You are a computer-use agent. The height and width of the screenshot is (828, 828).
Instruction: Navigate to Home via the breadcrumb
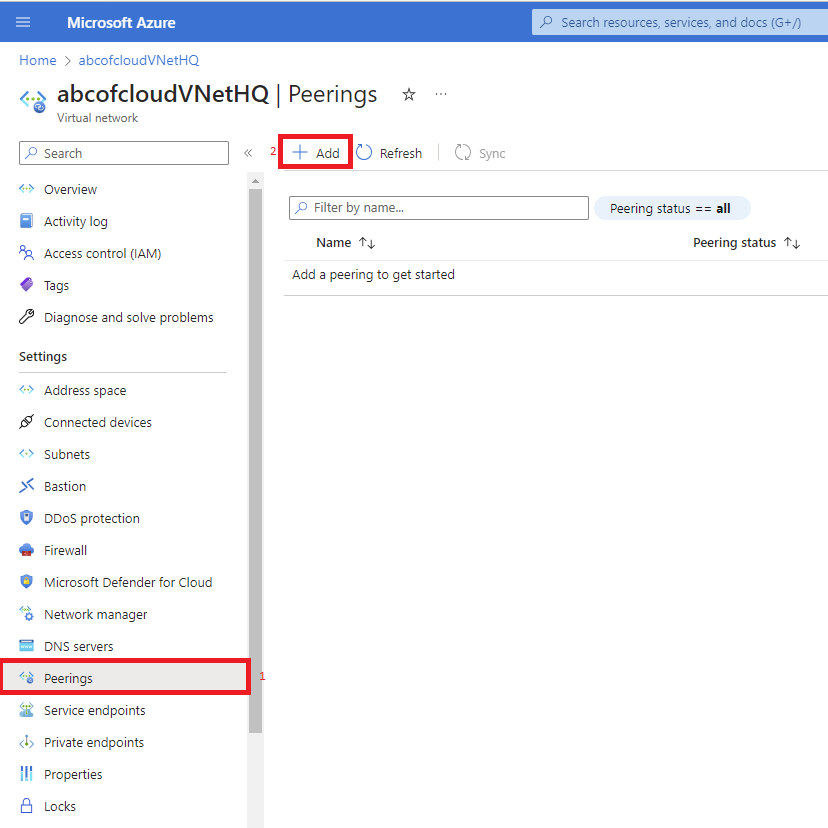(x=37, y=60)
